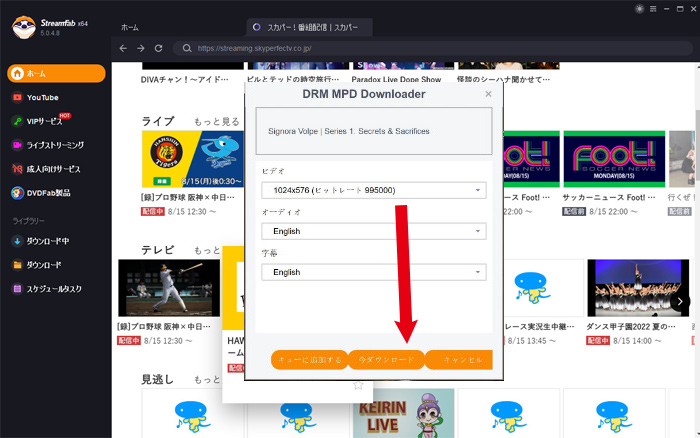Click the scheduled task icon

[17, 289]
